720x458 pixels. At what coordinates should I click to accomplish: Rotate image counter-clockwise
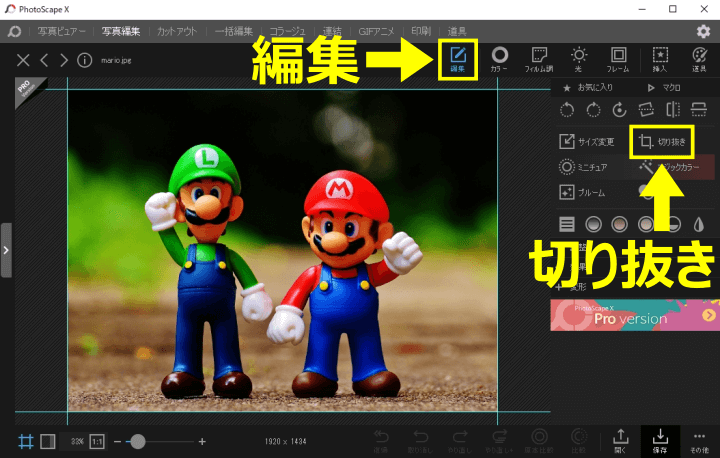[x=567, y=110]
